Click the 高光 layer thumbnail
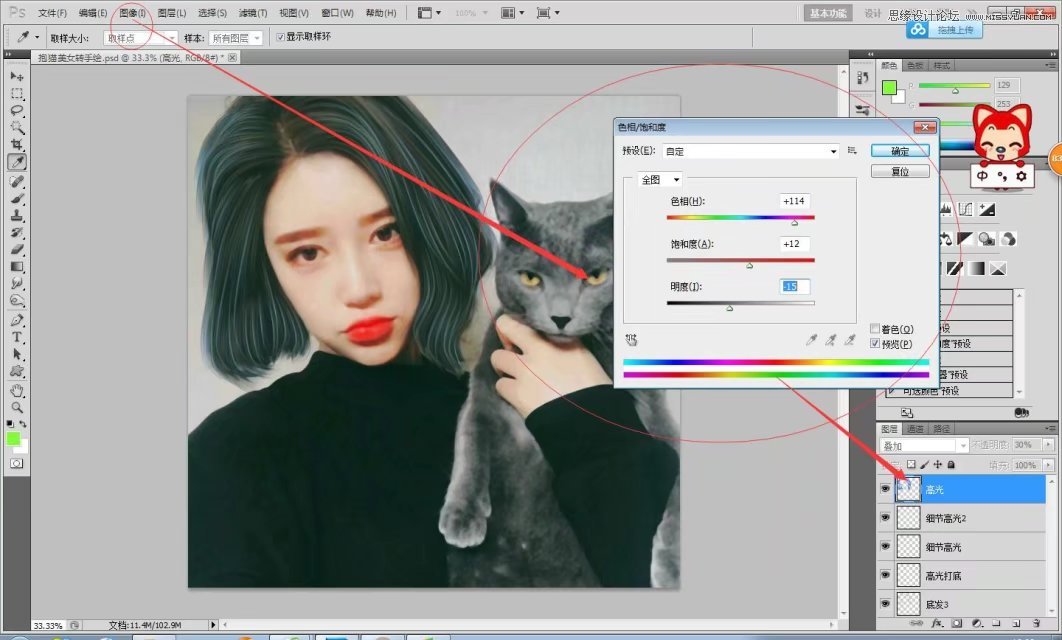The image size is (1062, 640). point(908,489)
